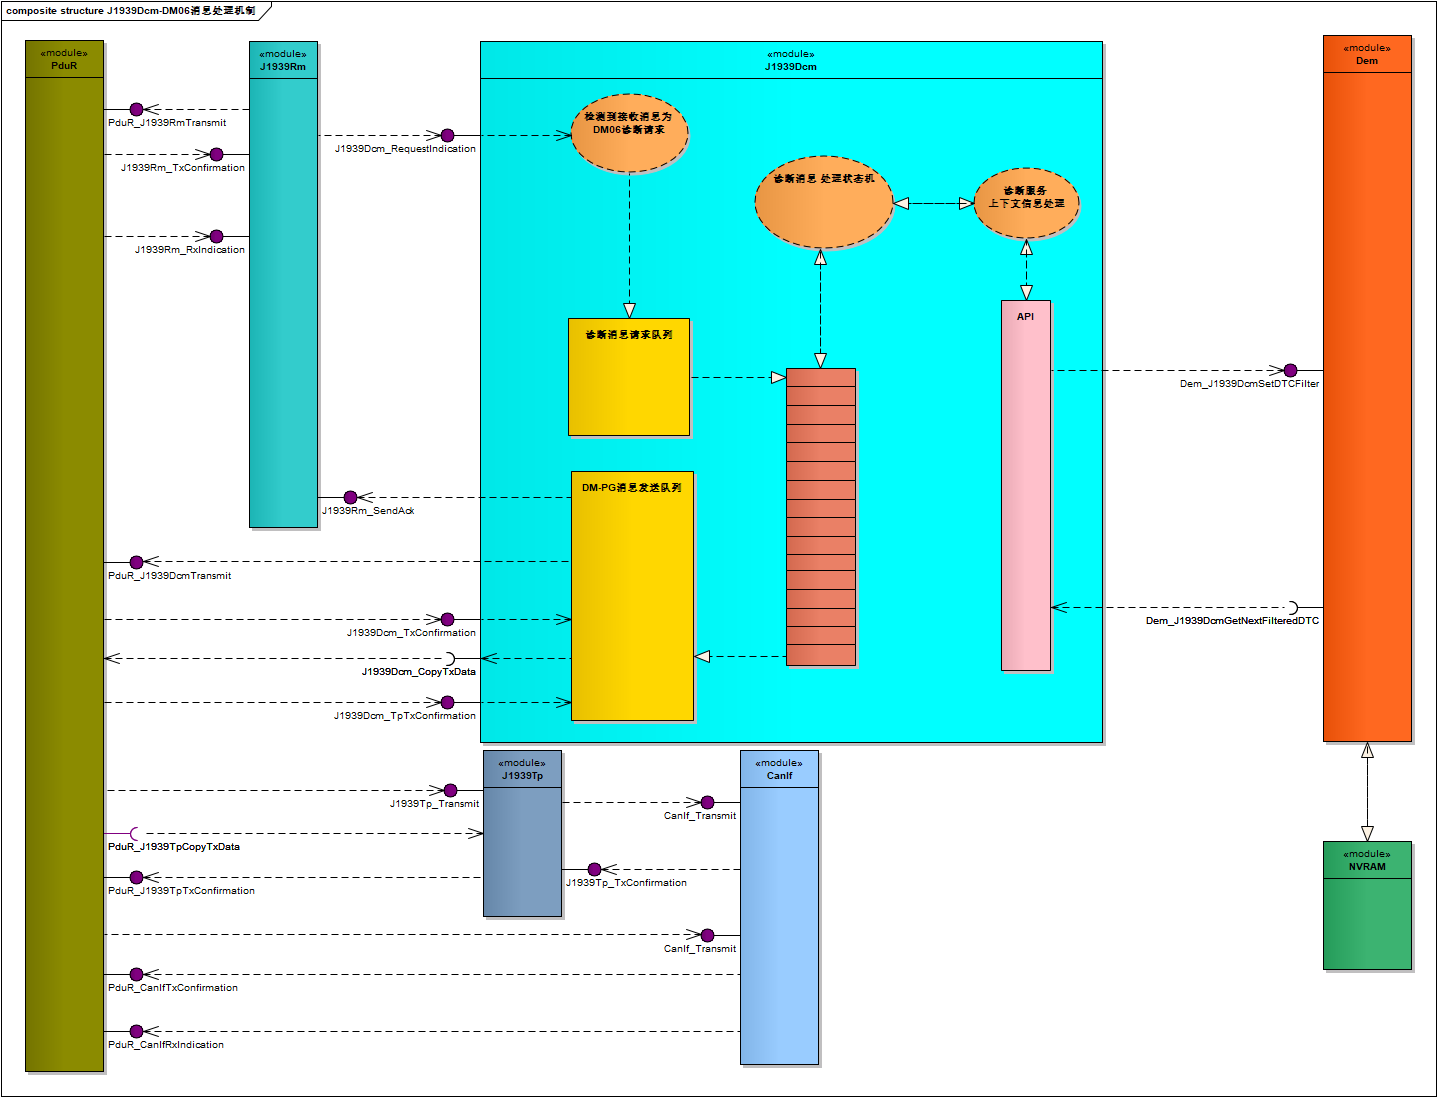The width and height of the screenshot is (1437, 1097).
Task: Click the "J1939Rm_SendAck" label
Action: click(368, 511)
